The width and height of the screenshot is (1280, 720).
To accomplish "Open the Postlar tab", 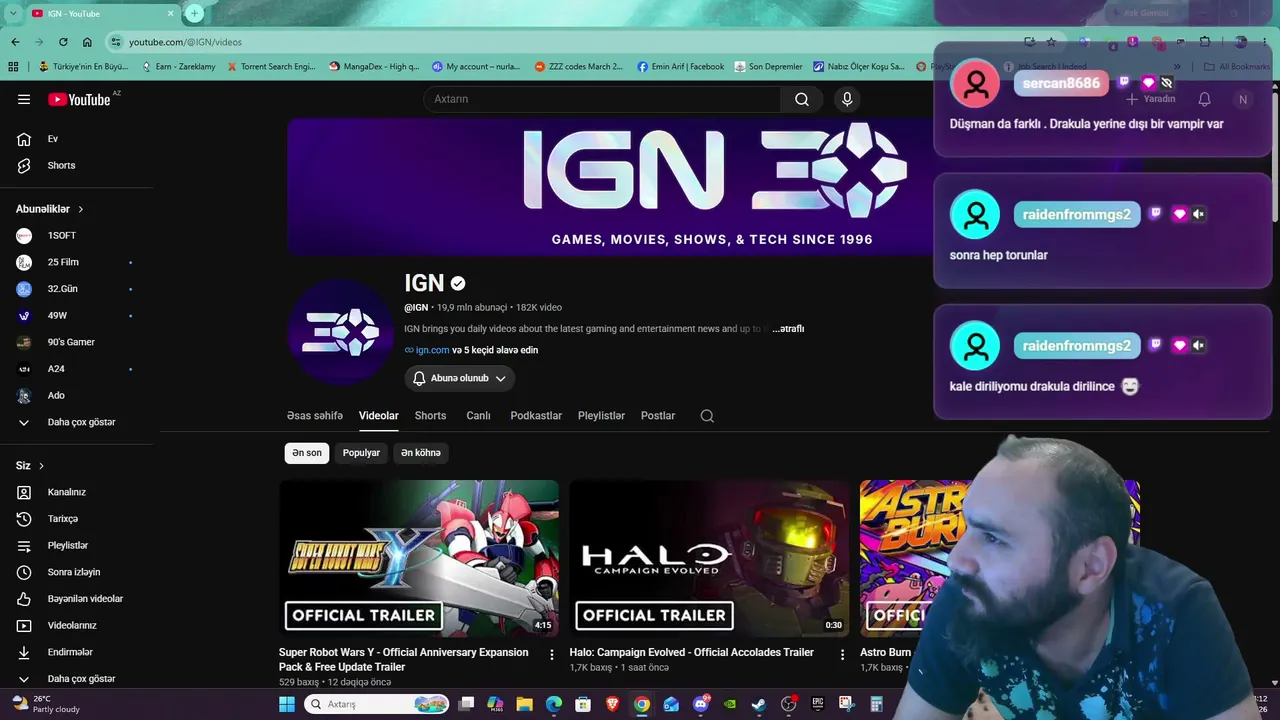I will click(x=658, y=416).
